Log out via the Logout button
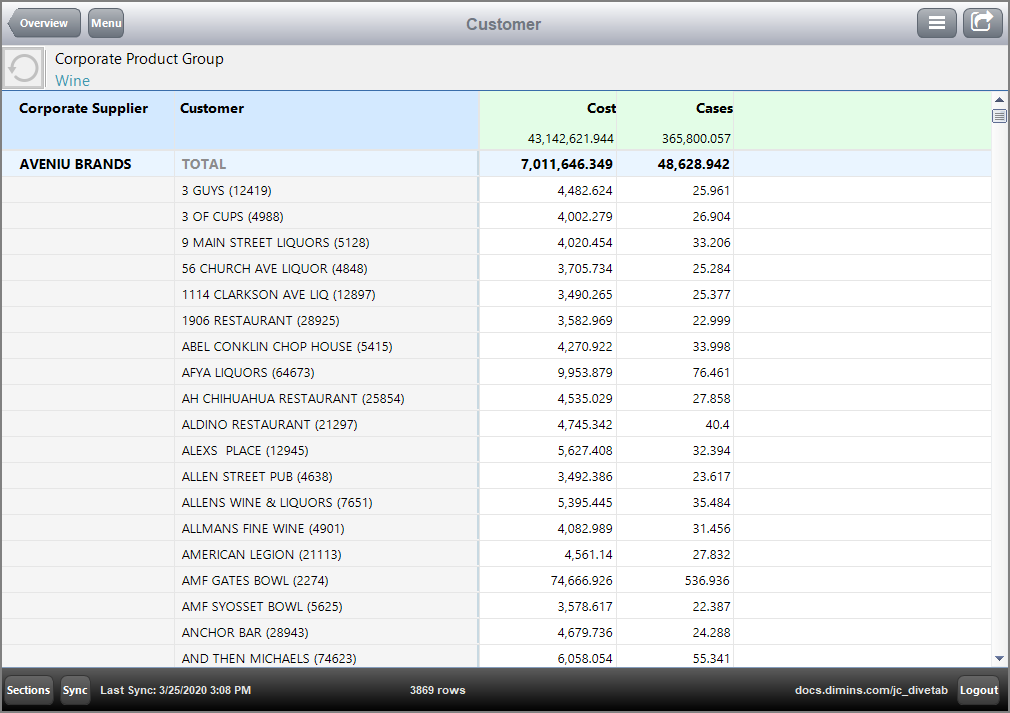1010x713 pixels. tap(979, 690)
